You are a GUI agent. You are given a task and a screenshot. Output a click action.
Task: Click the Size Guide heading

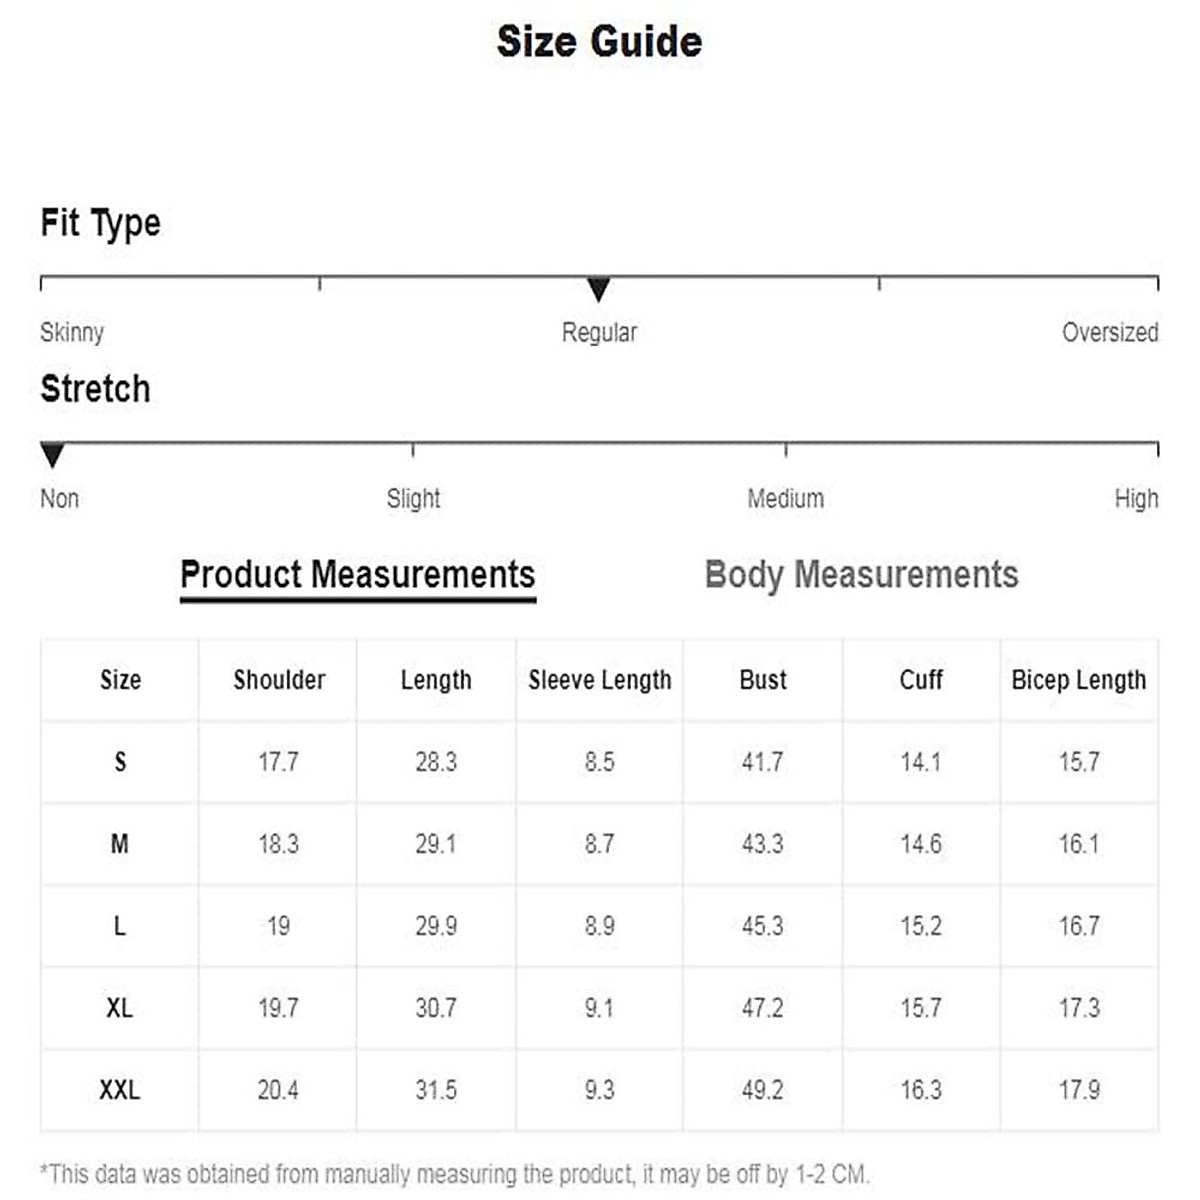599,42
